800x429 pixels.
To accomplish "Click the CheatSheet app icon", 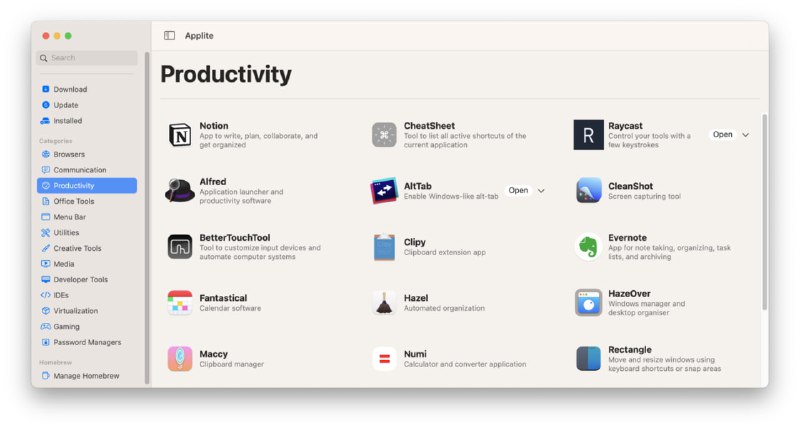I will (385, 135).
